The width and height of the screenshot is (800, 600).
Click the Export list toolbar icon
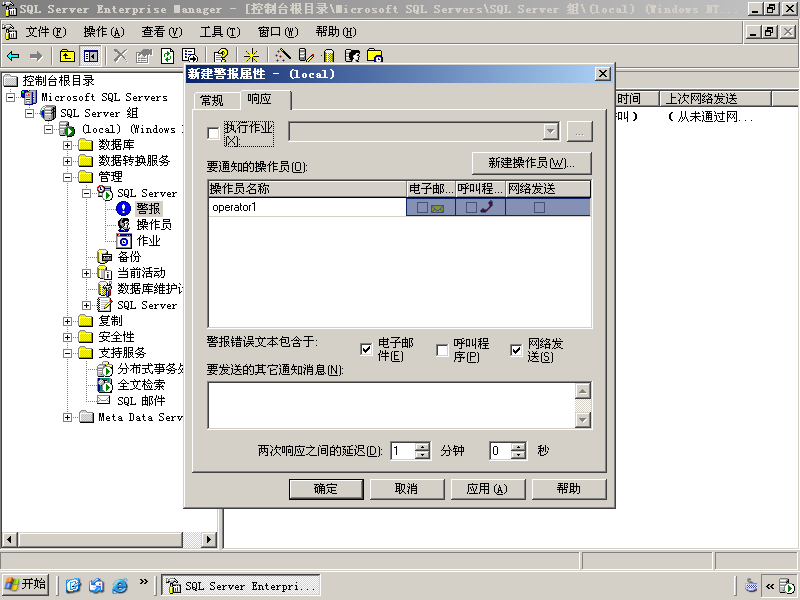(190, 56)
